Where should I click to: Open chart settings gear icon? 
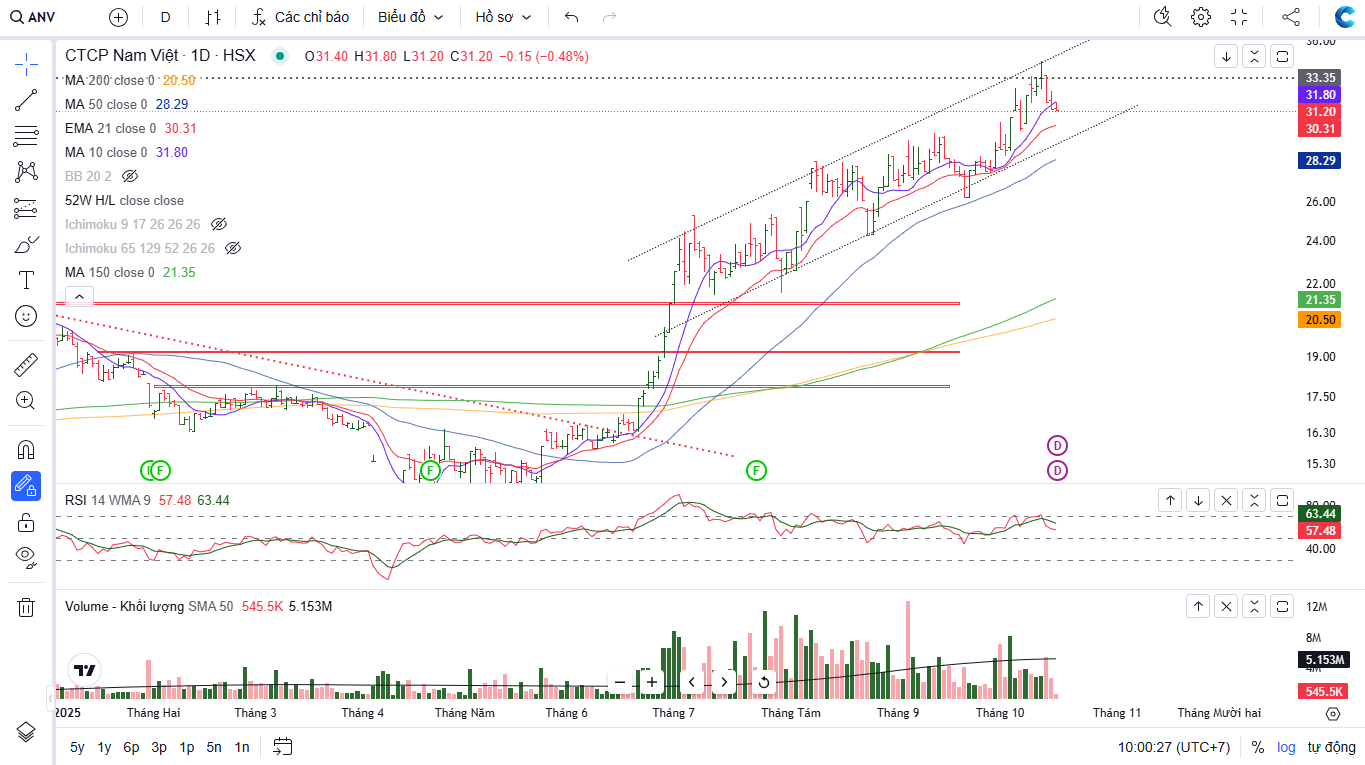pyautogui.click(x=1201, y=17)
